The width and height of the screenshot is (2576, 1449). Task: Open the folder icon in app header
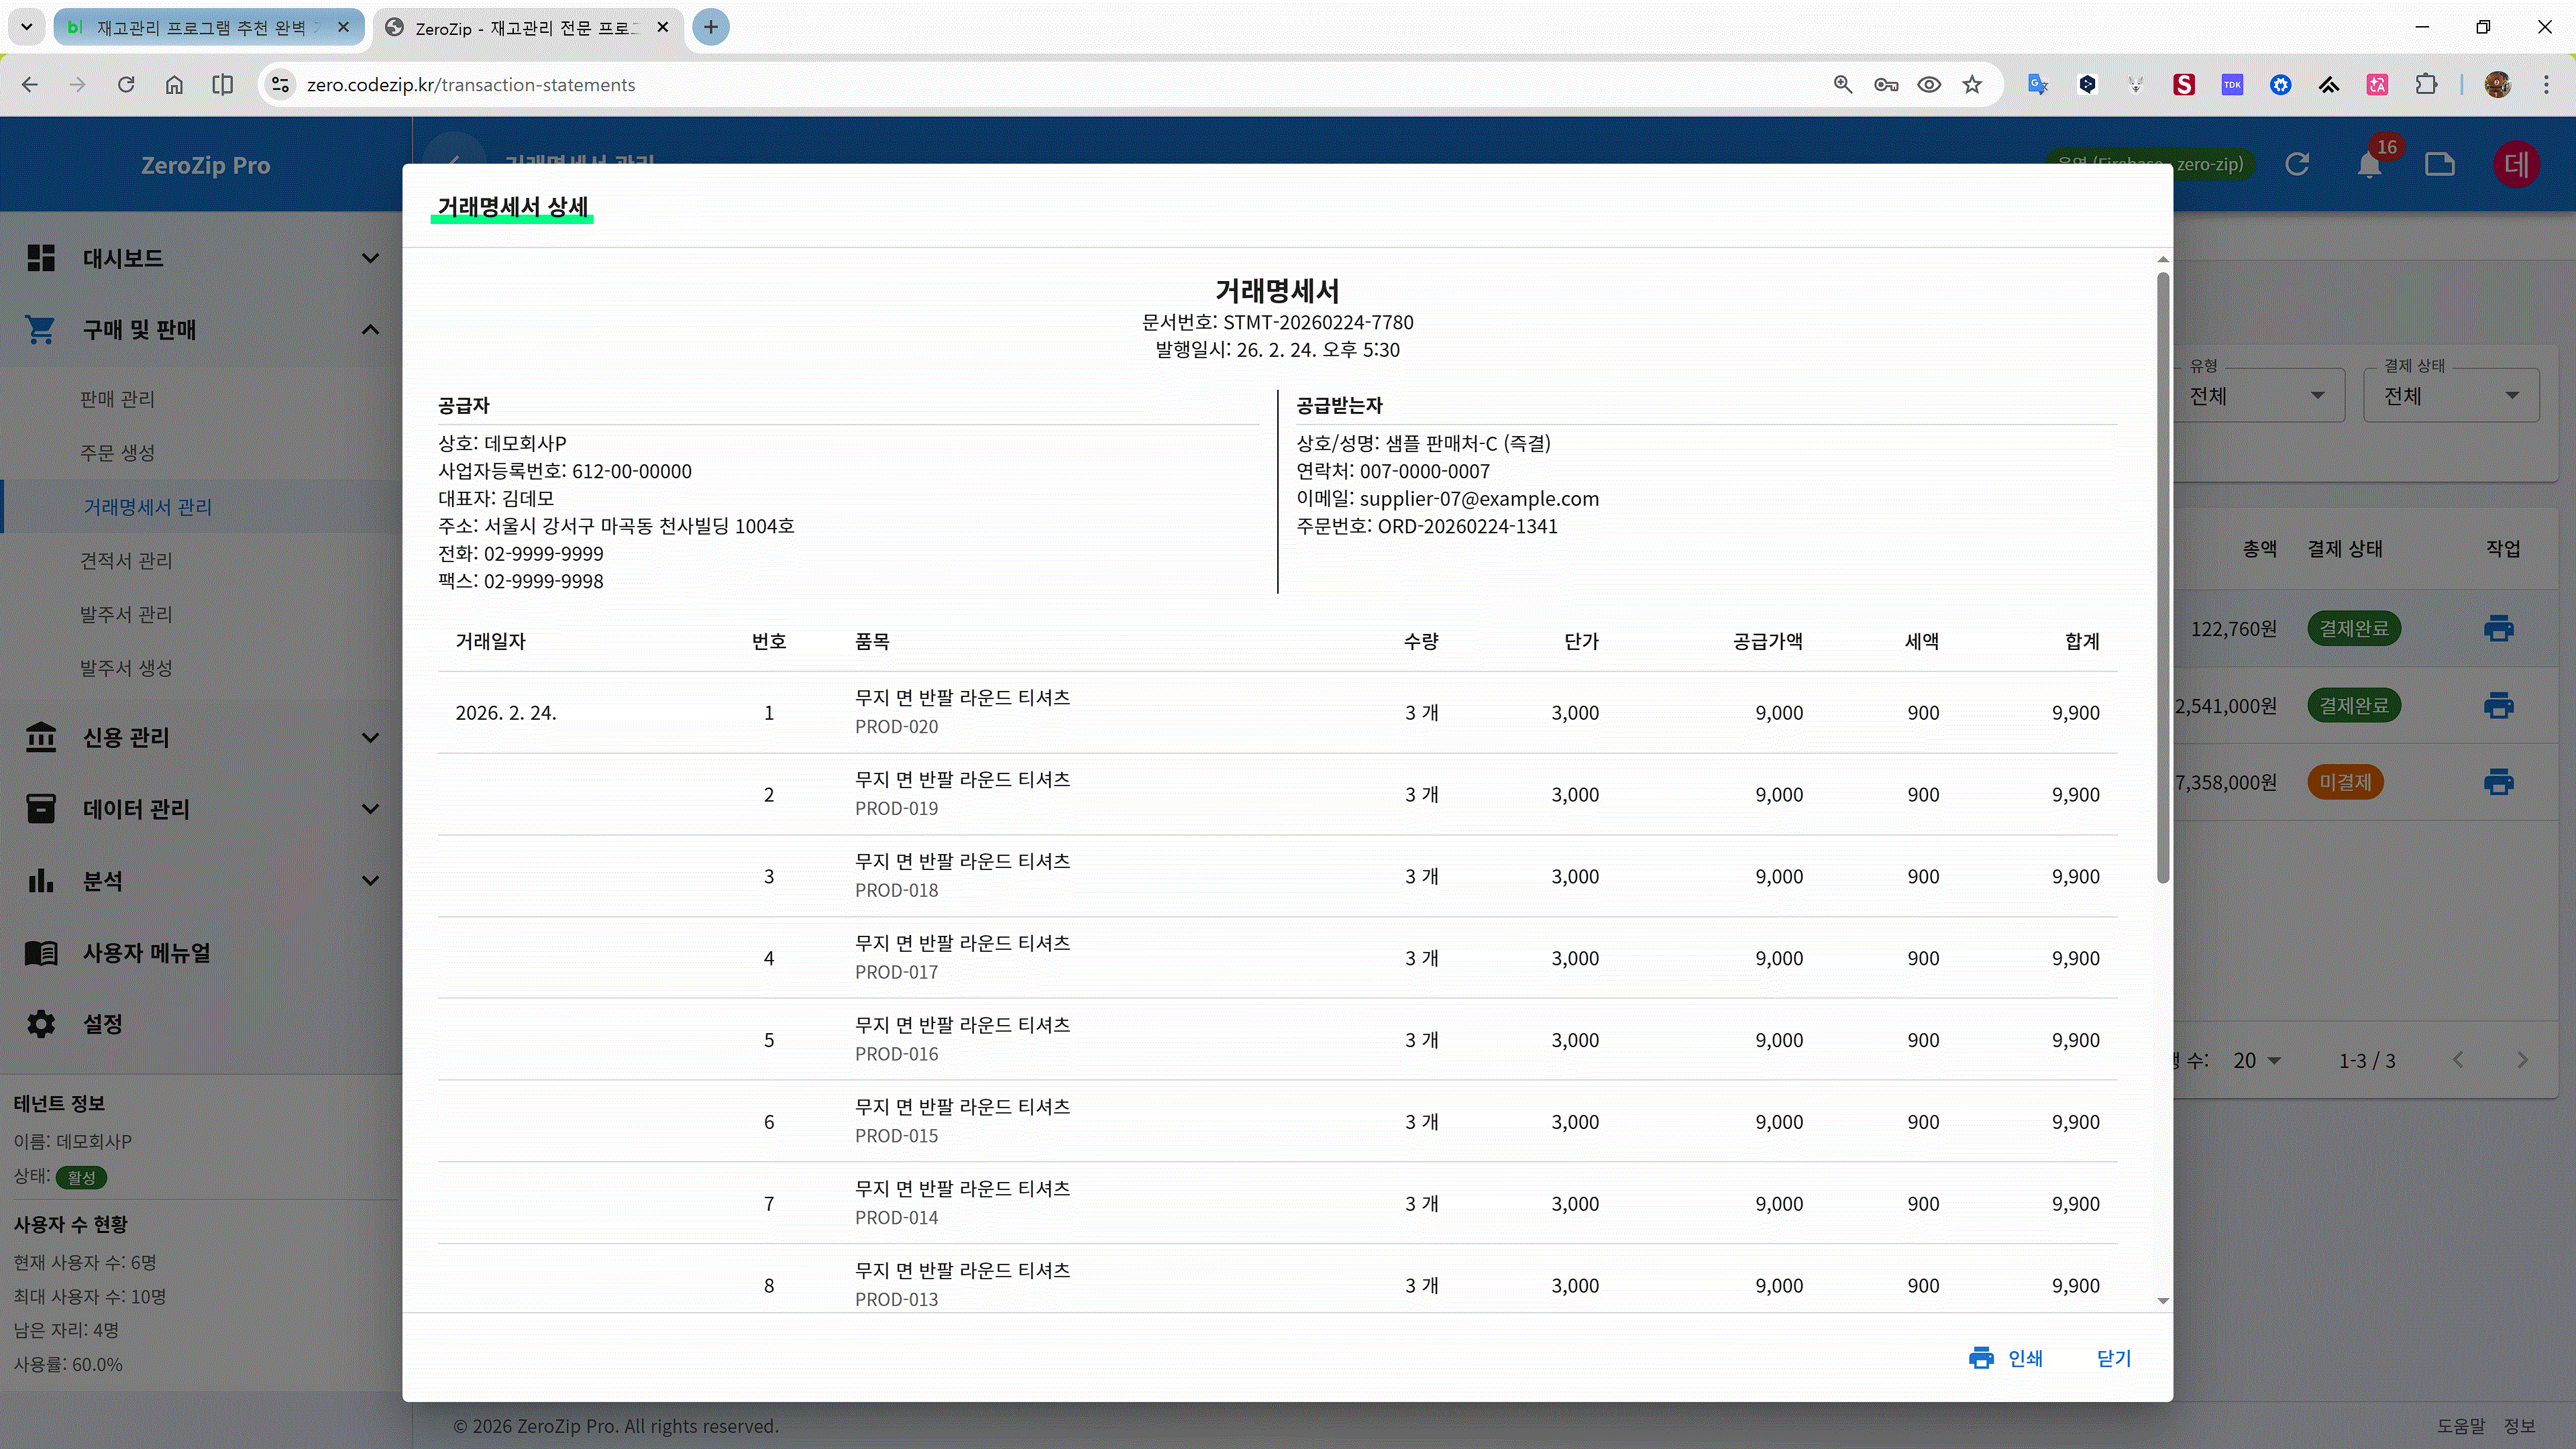[x=2440, y=165]
